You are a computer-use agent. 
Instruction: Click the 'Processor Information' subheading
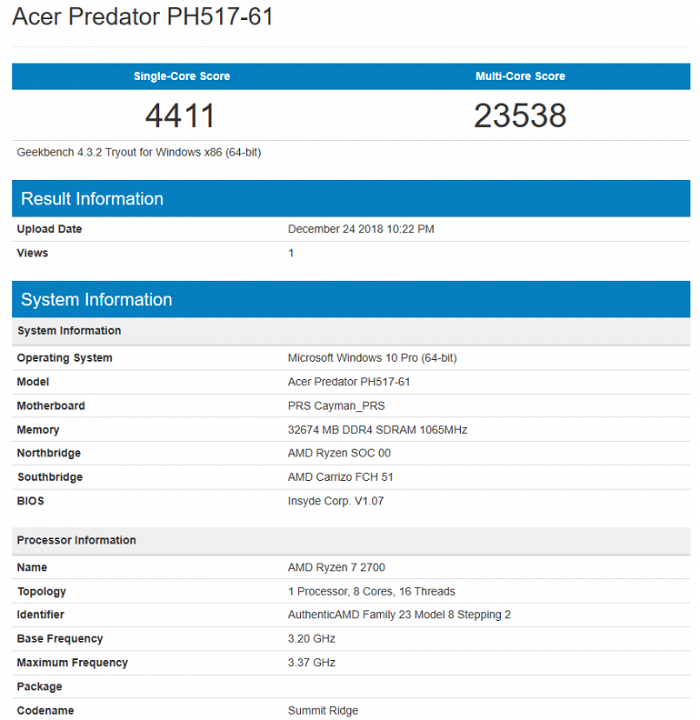[351, 540]
